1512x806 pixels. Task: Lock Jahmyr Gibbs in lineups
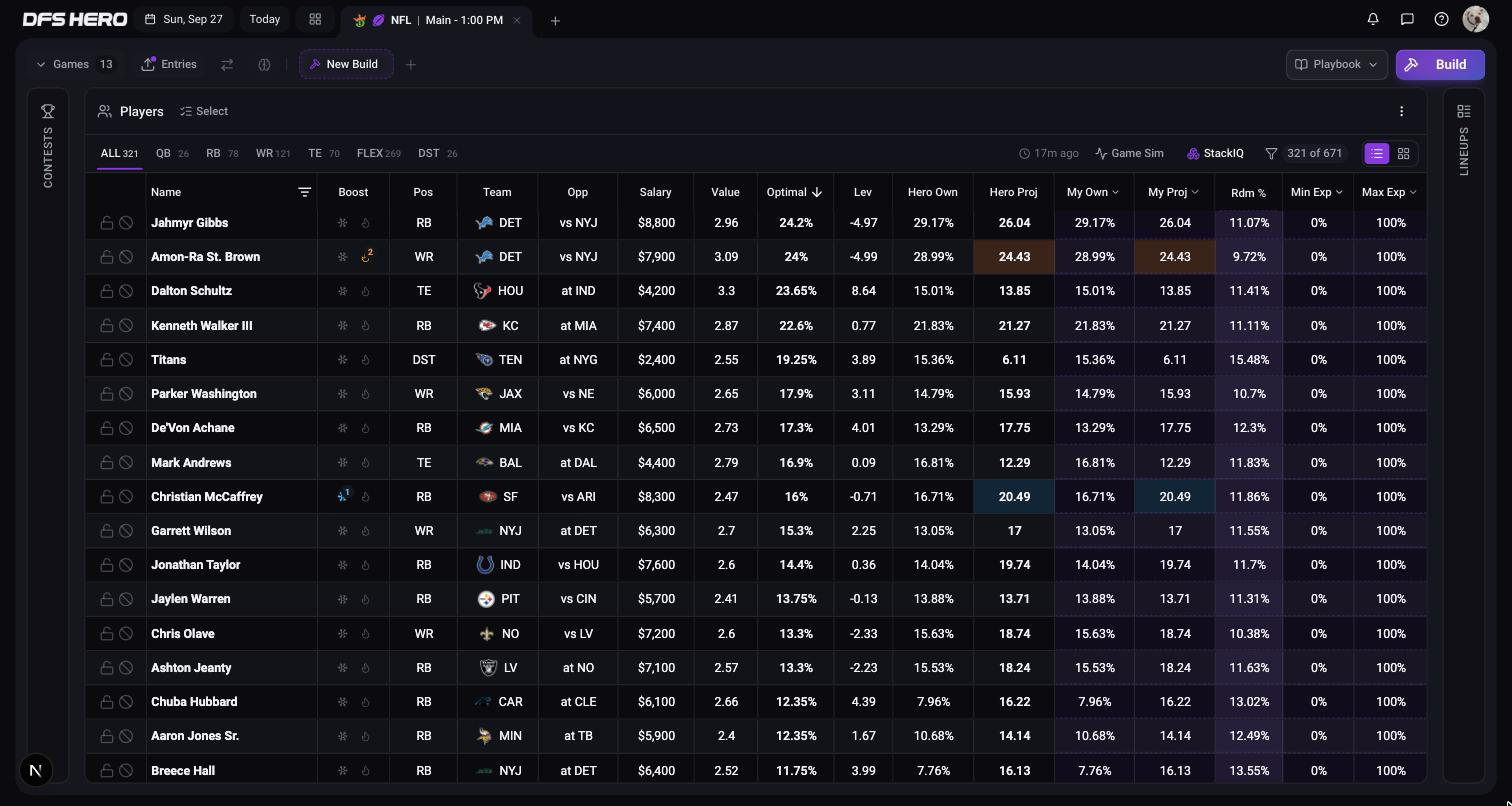click(106, 223)
